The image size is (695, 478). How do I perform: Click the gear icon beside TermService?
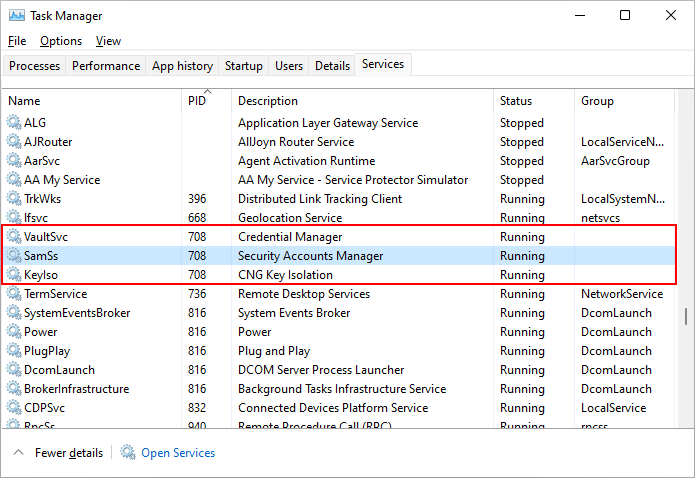(14, 294)
